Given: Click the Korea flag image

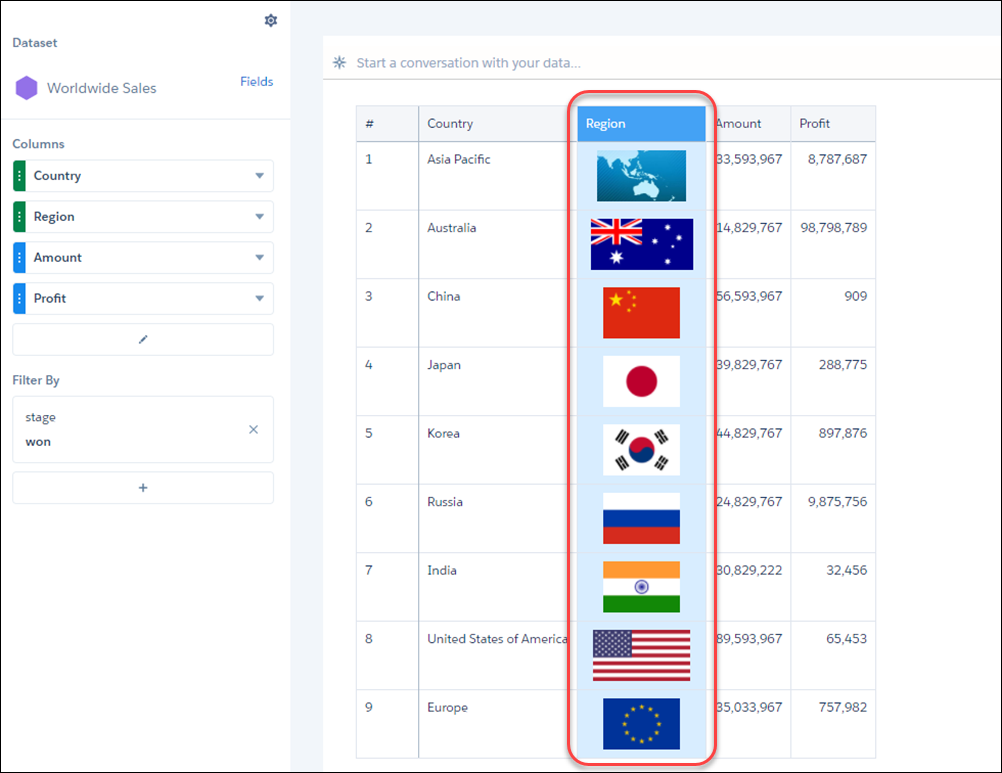Looking at the screenshot, I should [x=642, y=450].
